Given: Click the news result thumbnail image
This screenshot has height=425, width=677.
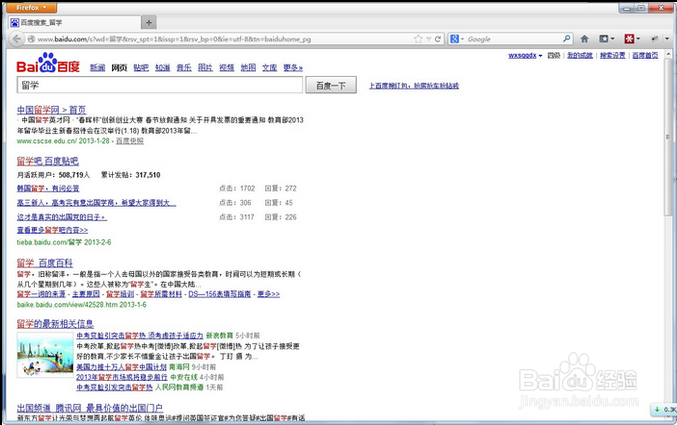Looking at the screenshot, I should click(x=45, y=355).
